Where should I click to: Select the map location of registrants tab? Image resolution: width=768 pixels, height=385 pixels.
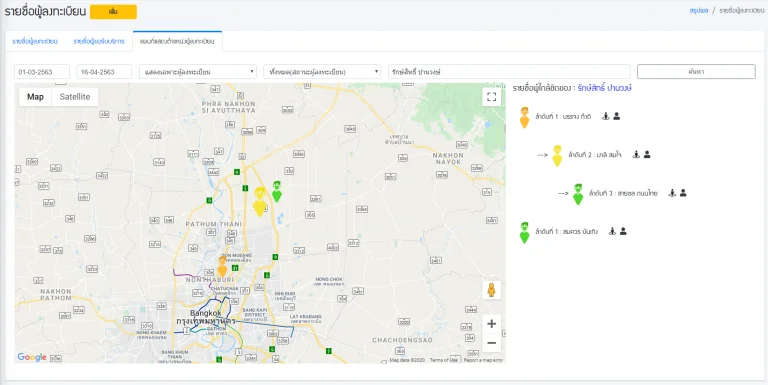[x=177, y=42]
